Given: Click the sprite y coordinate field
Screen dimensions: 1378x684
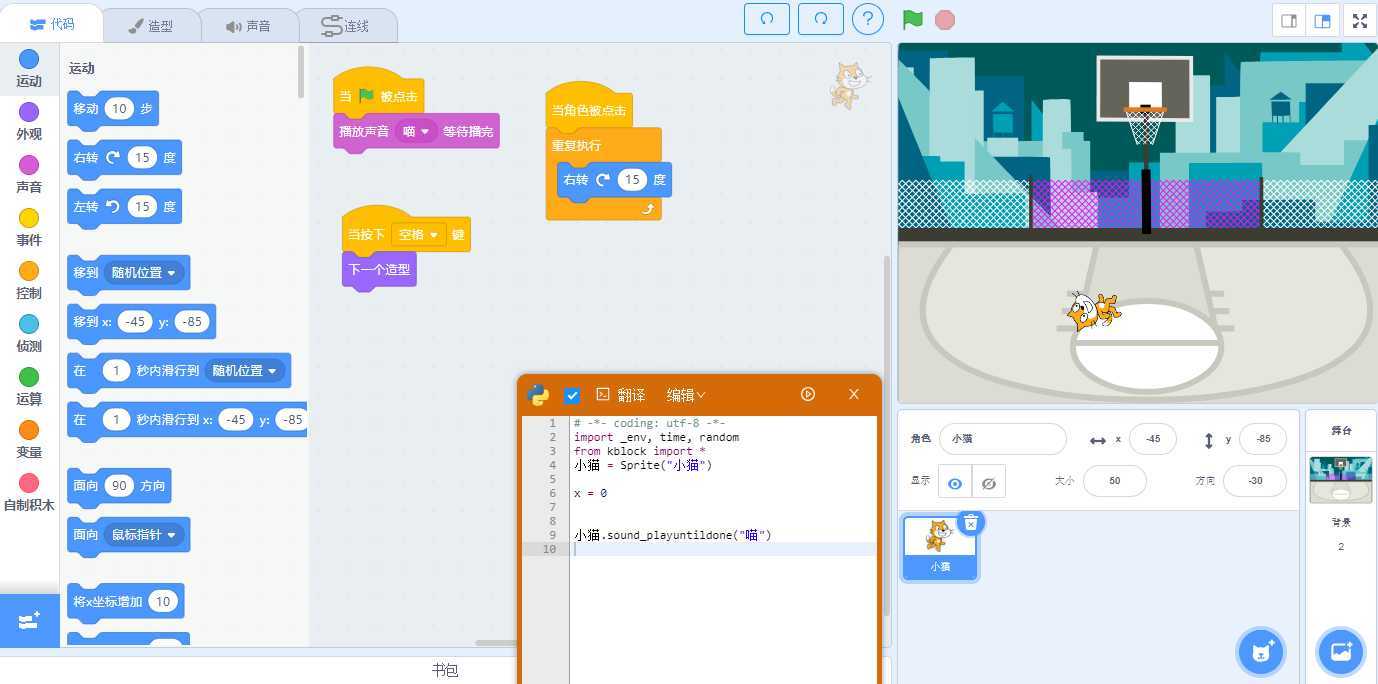Looking at the screenshot, I should click(x=1263, y=439).
